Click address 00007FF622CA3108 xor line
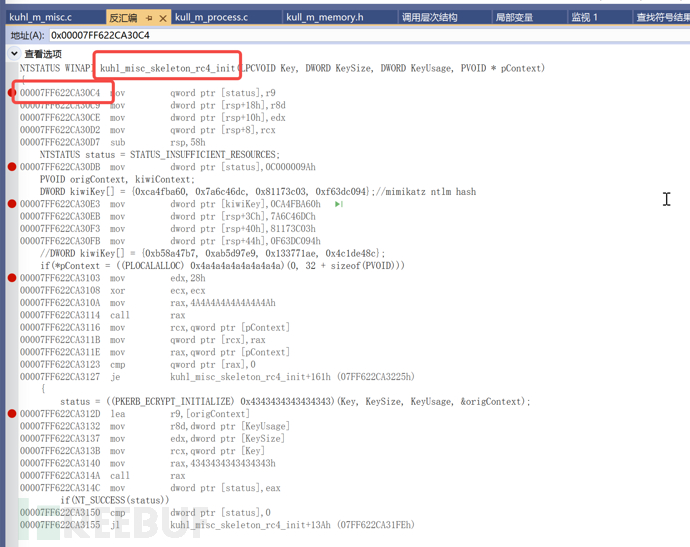690x547 pixels. click(x=60, y=290)
